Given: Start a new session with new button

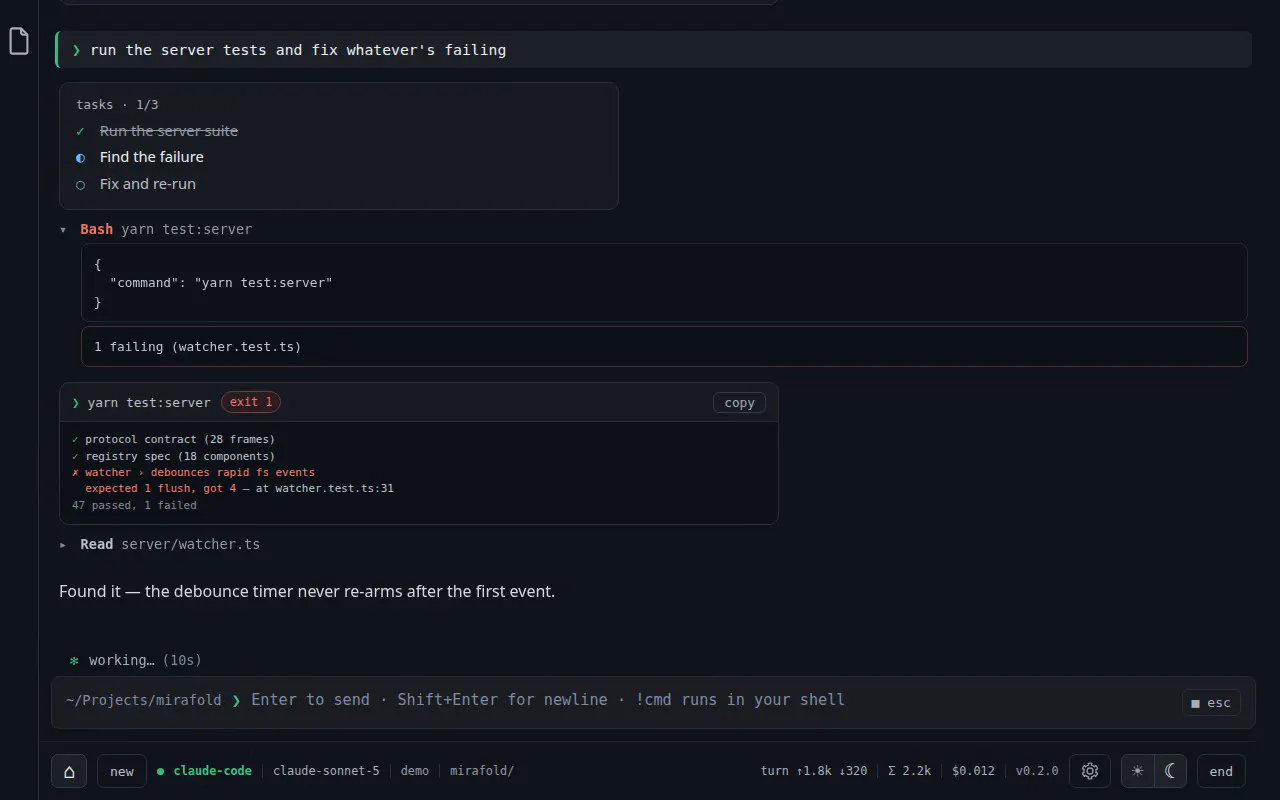Looking at the screenshot, I should click(x=122, y=771).
